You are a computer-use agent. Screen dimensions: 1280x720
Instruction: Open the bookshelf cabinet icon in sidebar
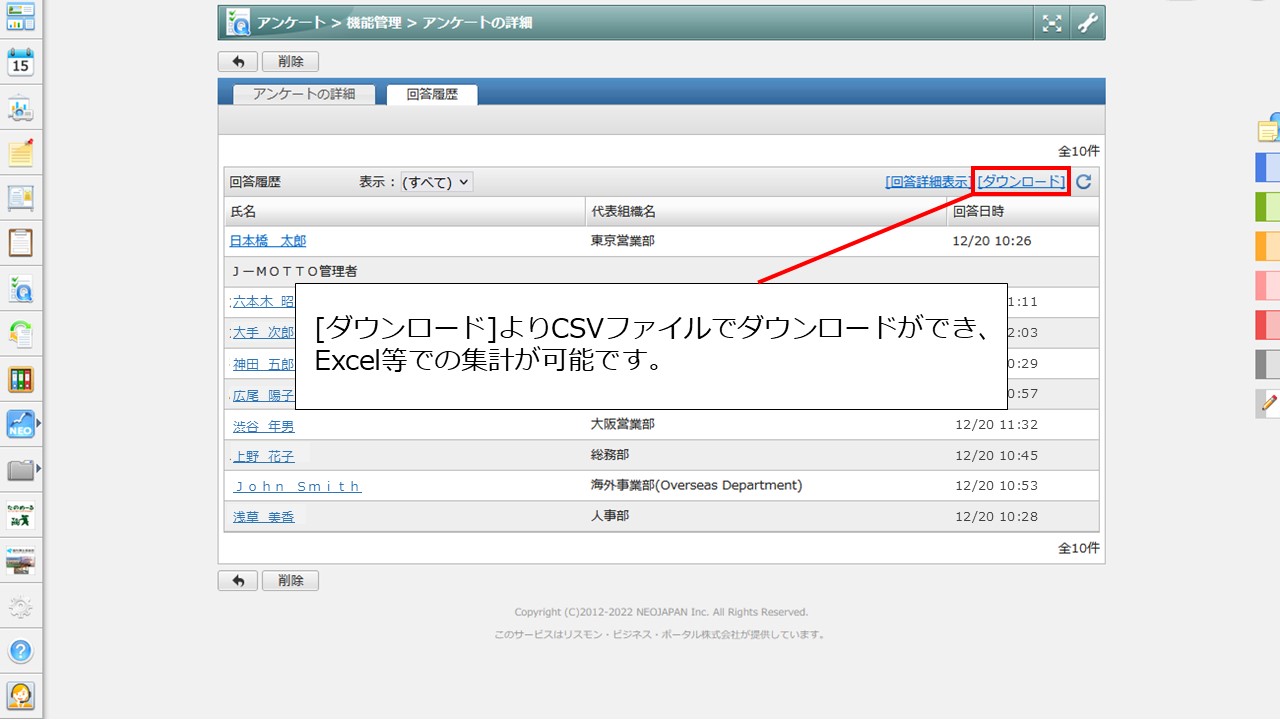click(20, 379)
